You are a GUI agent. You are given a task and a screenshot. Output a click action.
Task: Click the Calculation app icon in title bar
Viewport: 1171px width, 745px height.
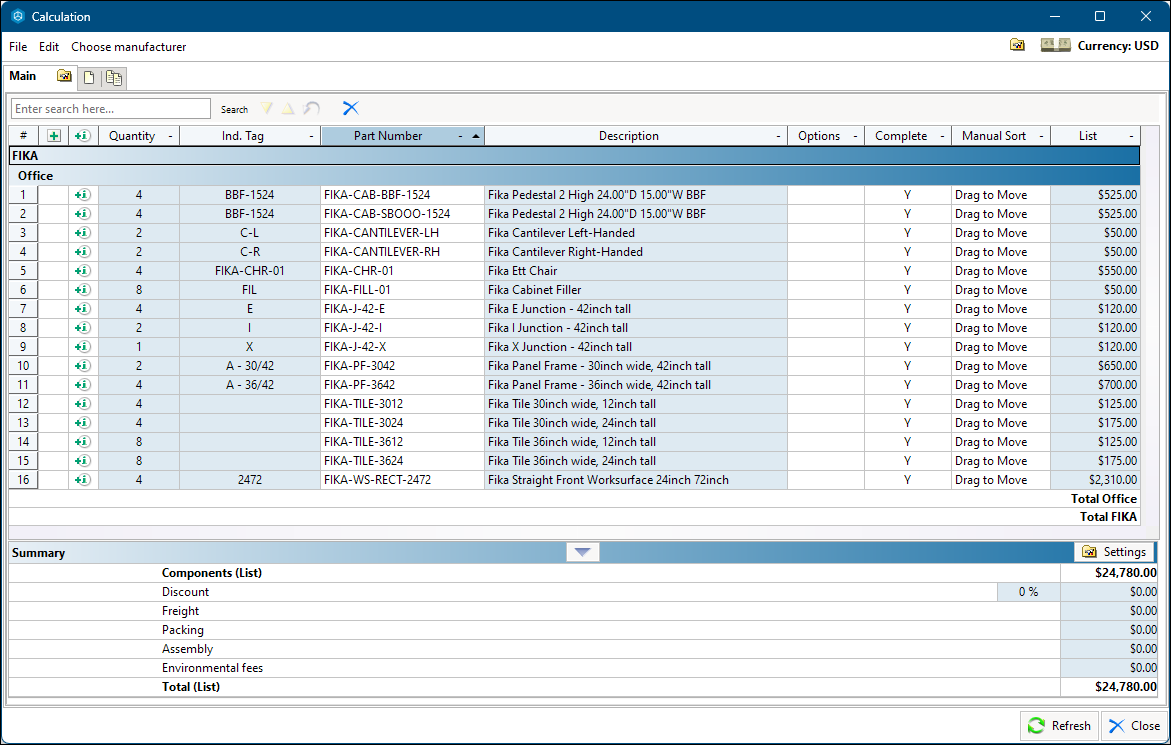[18, 16]
